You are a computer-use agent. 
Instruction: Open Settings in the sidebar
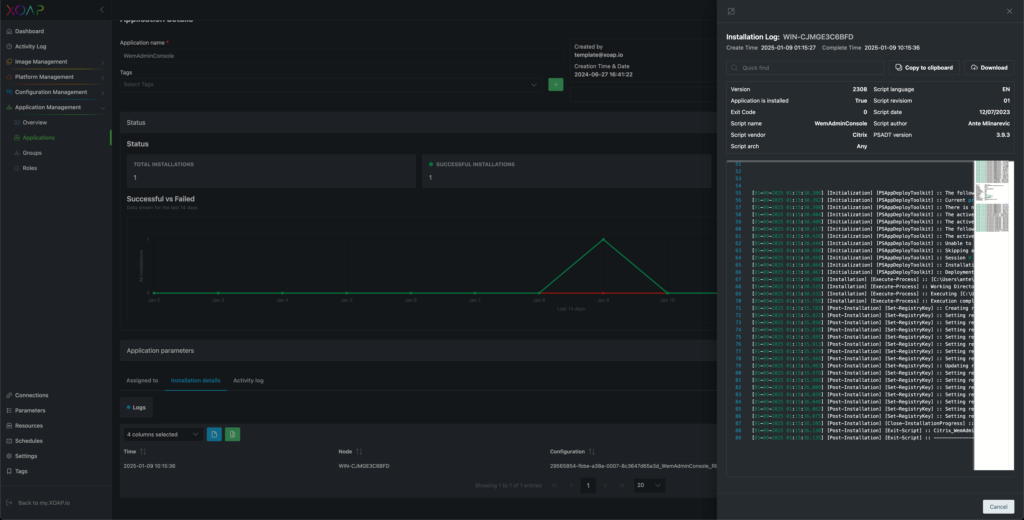pyautogui.click(x=26, y=456)
